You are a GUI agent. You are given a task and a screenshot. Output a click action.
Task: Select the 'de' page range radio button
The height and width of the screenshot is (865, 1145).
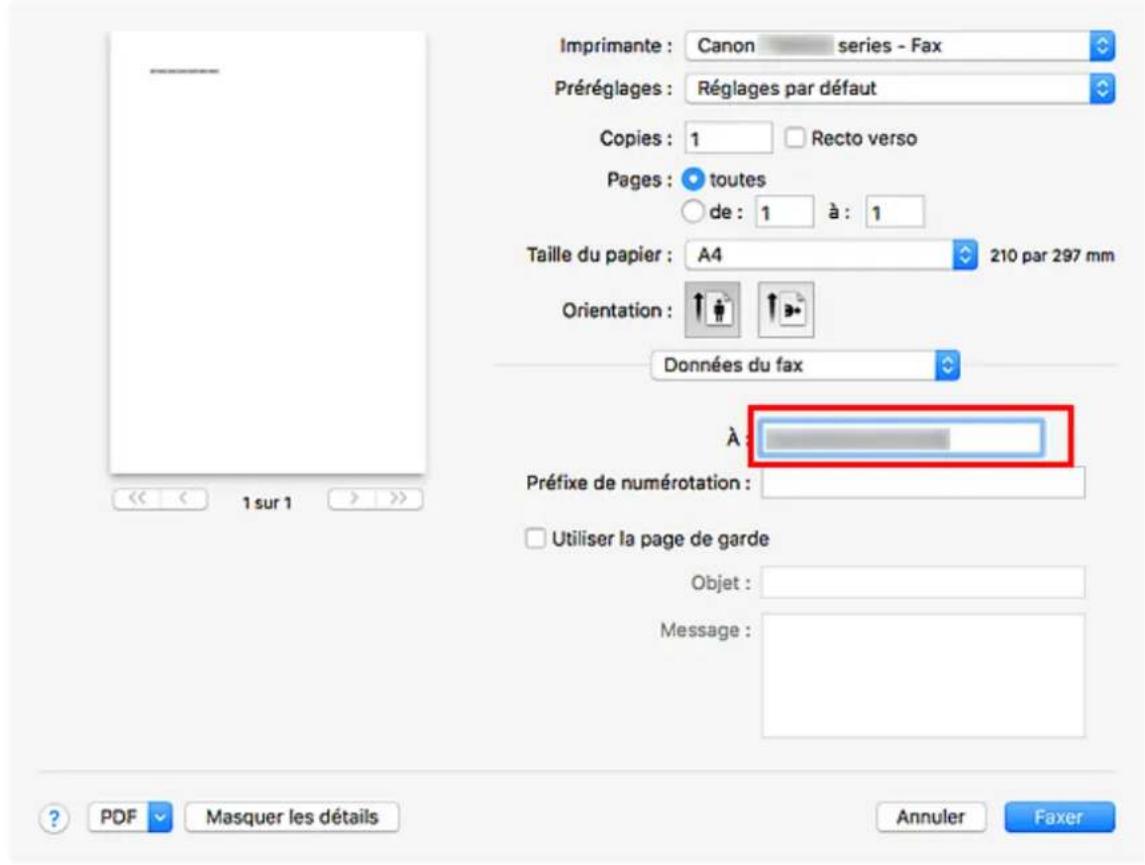pyautogui.click(x=692, y=212)
